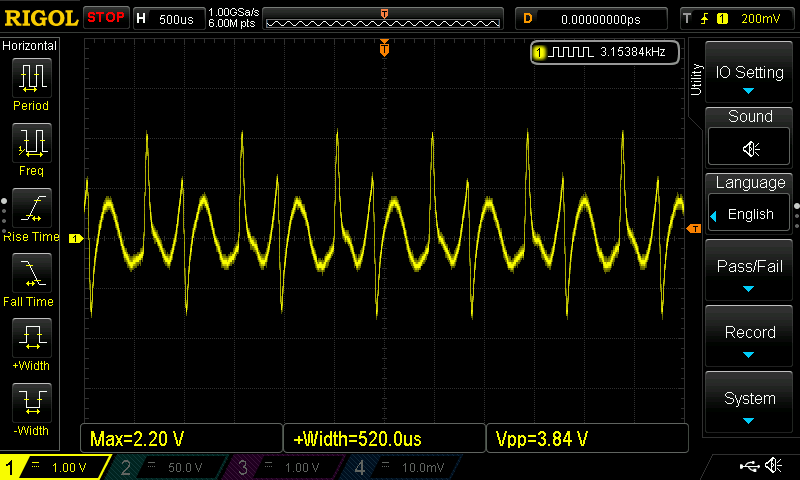Viewport: 800px width, 480px height.
Task: Select the -Width measurement icon
Action: [x=31, y=402]
